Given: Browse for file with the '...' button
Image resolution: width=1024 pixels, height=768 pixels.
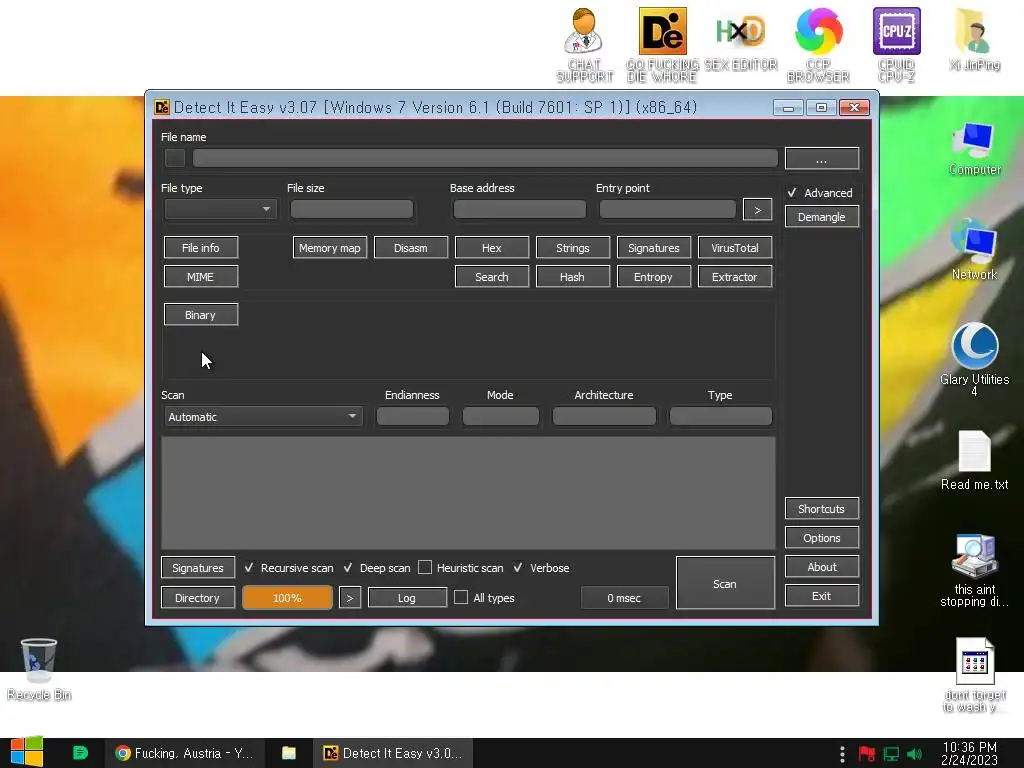Looking at the screenshot, I should point(822,158).
